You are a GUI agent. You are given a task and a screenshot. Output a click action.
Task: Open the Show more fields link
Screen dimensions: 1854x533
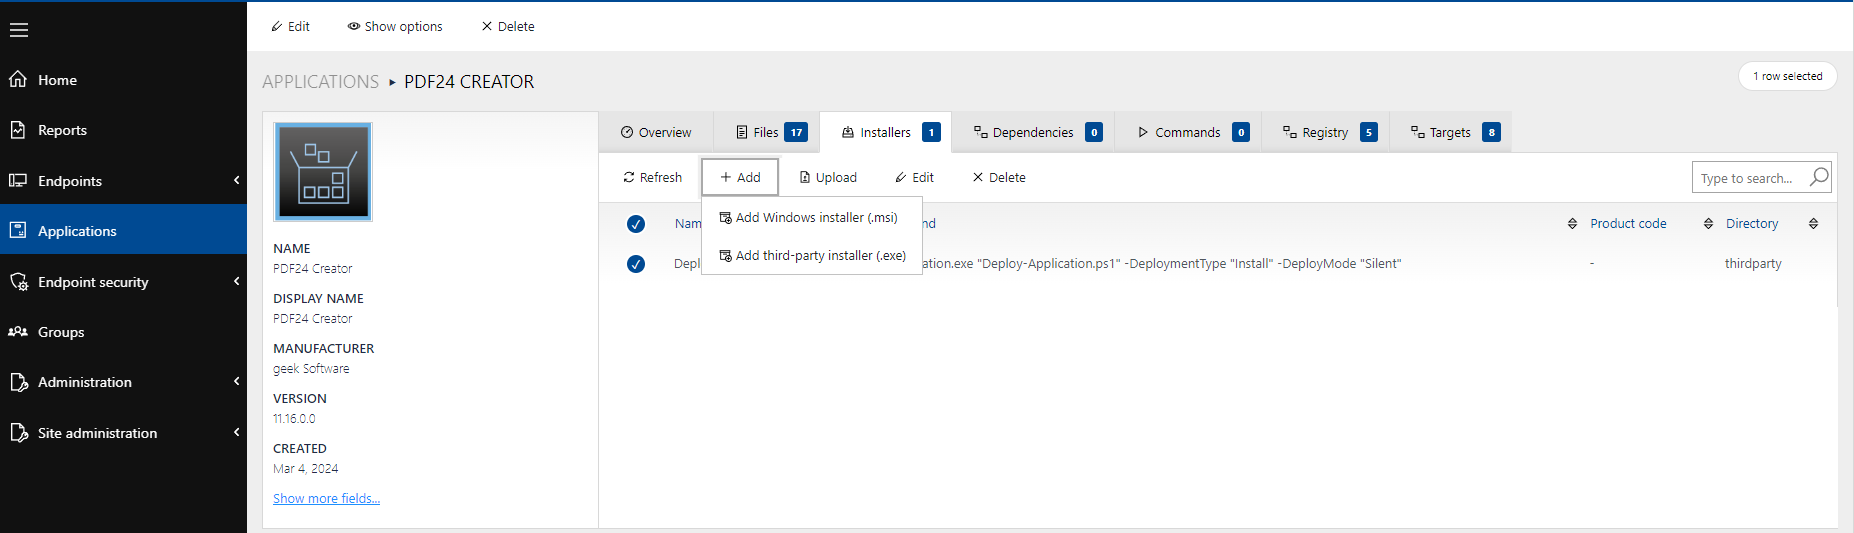pyautogui.click(x=326, y=498)
